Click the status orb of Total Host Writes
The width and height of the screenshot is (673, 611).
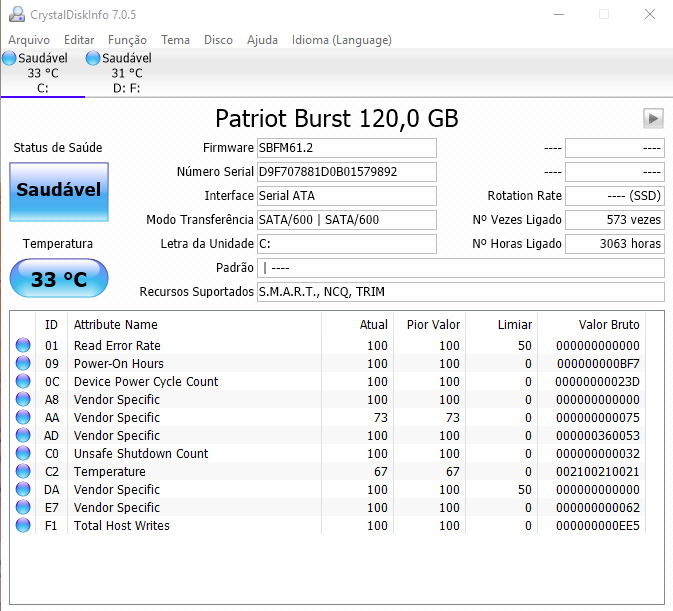(23, 526)
